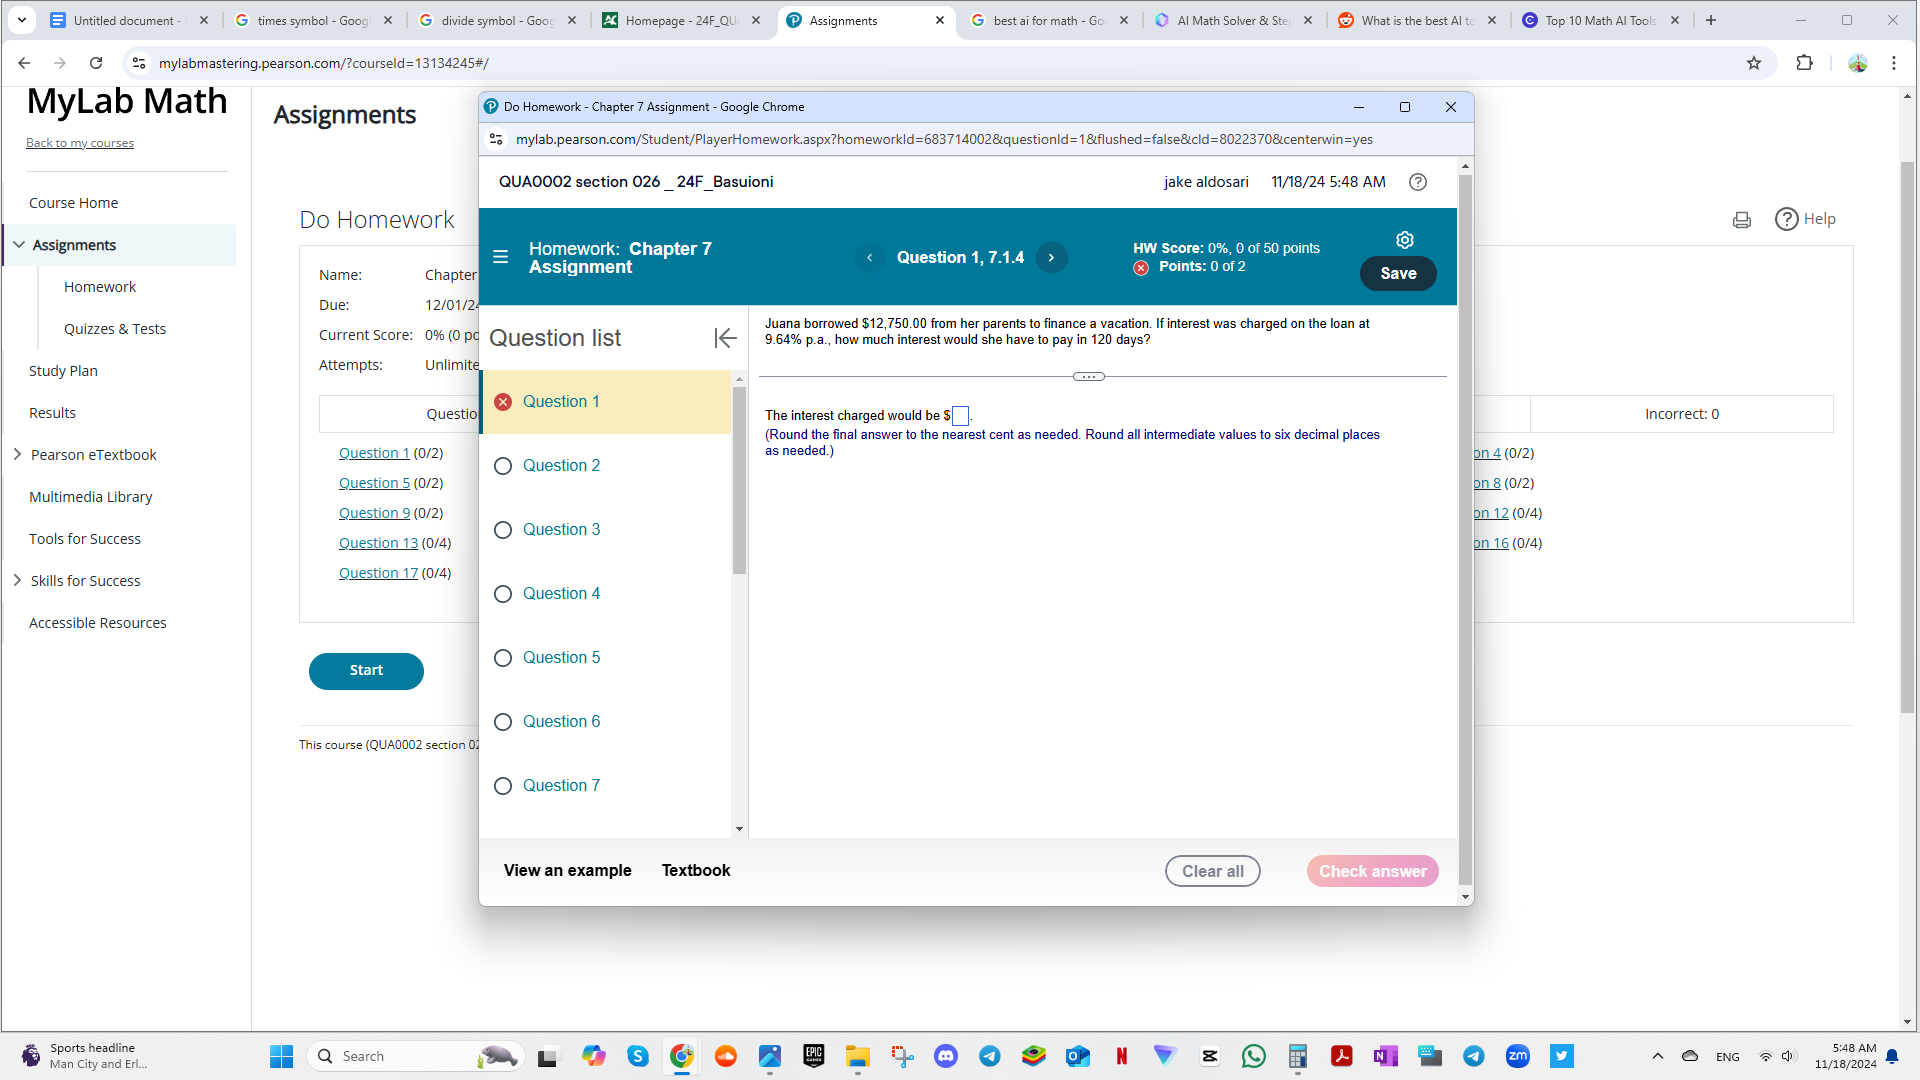Screen dimensions: 1920x1080
Task: Click the Save button for the answer
Action: point(1398,273)
